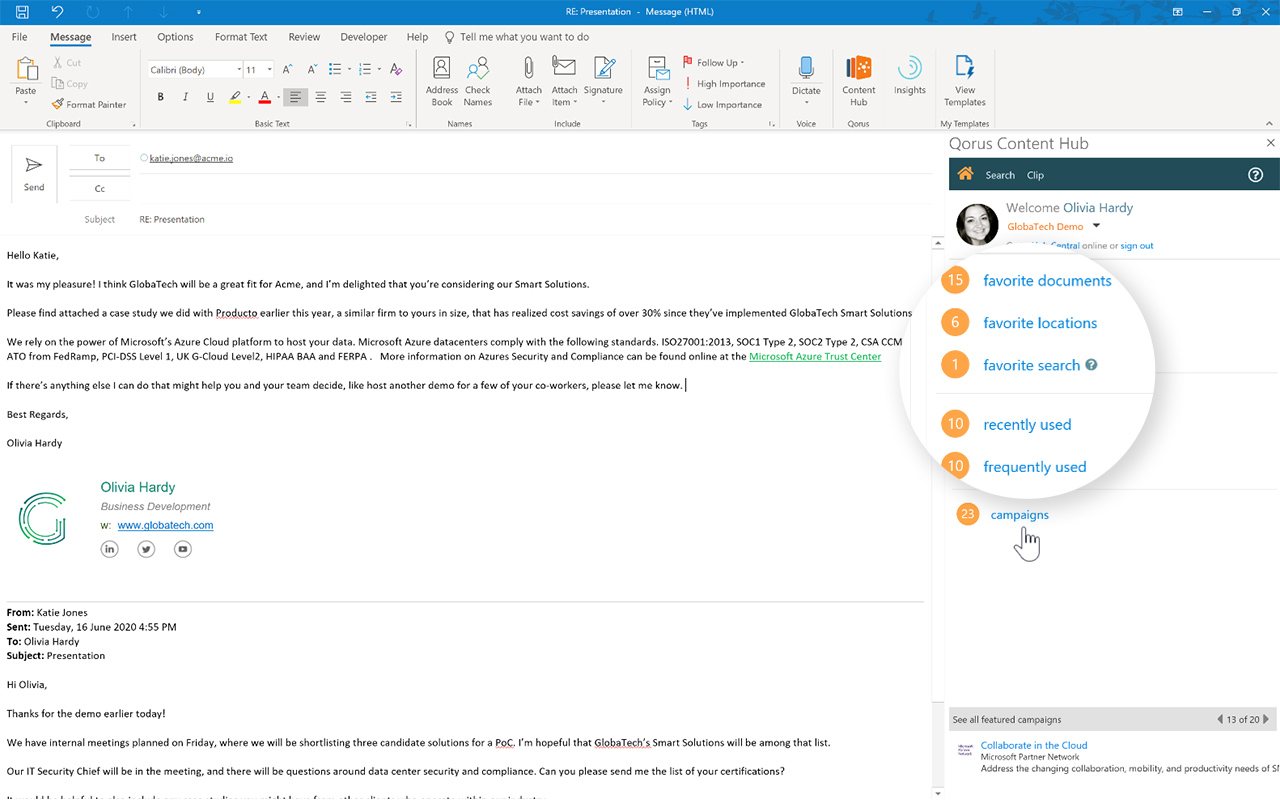1280x800 pixels.
Task: Open the Collaborate in the Cloud campaign
Action: click(x=1034, y=745)
